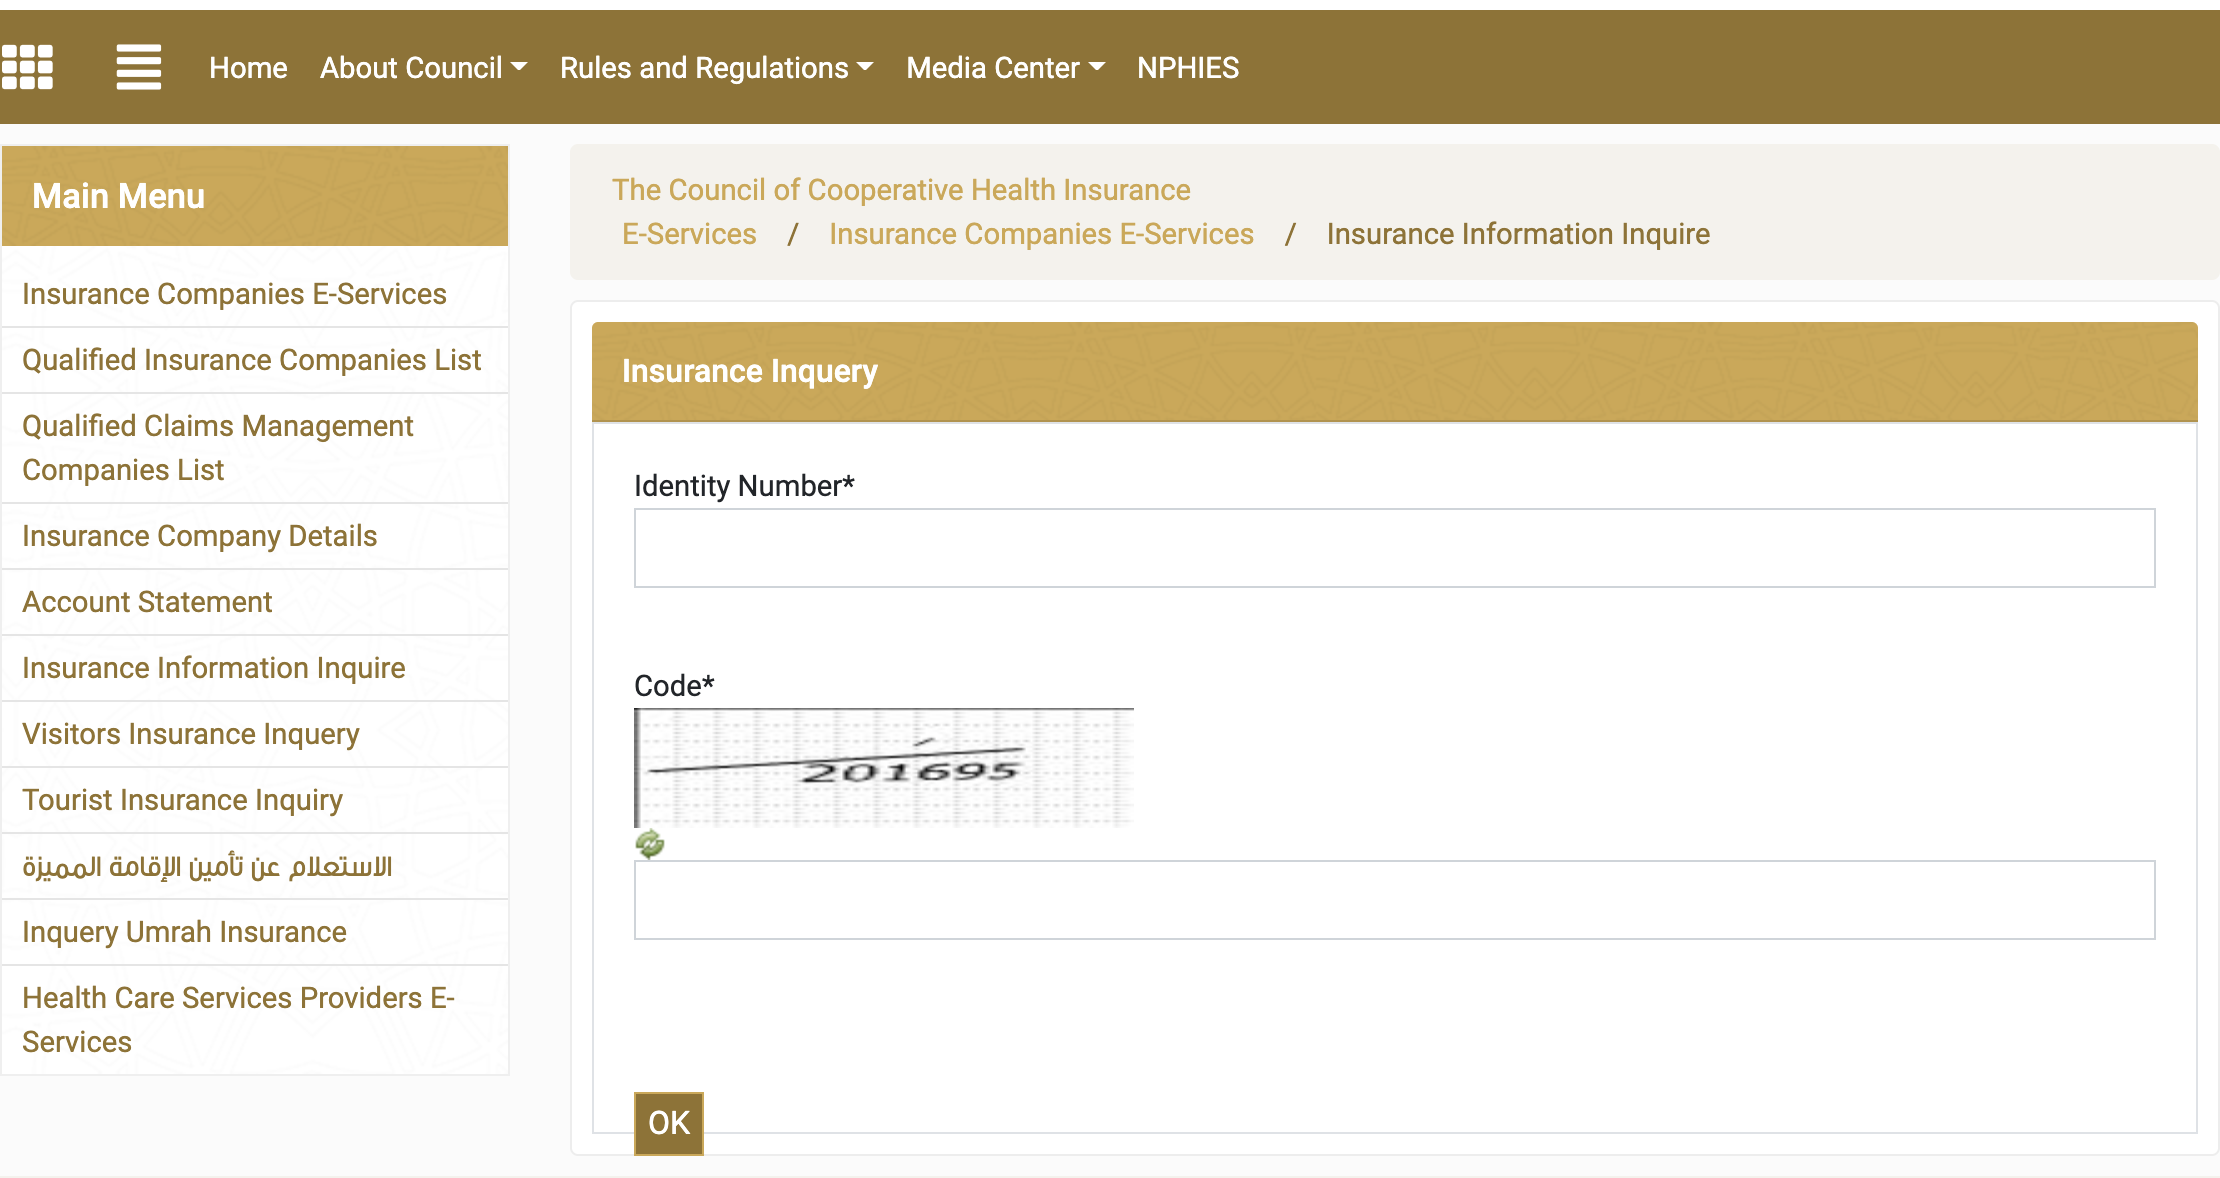Open Visitors Insurance Inquery link
Image resolution: width=2220 pixels, height=1178 pixels.
click(x=191, y=734)
